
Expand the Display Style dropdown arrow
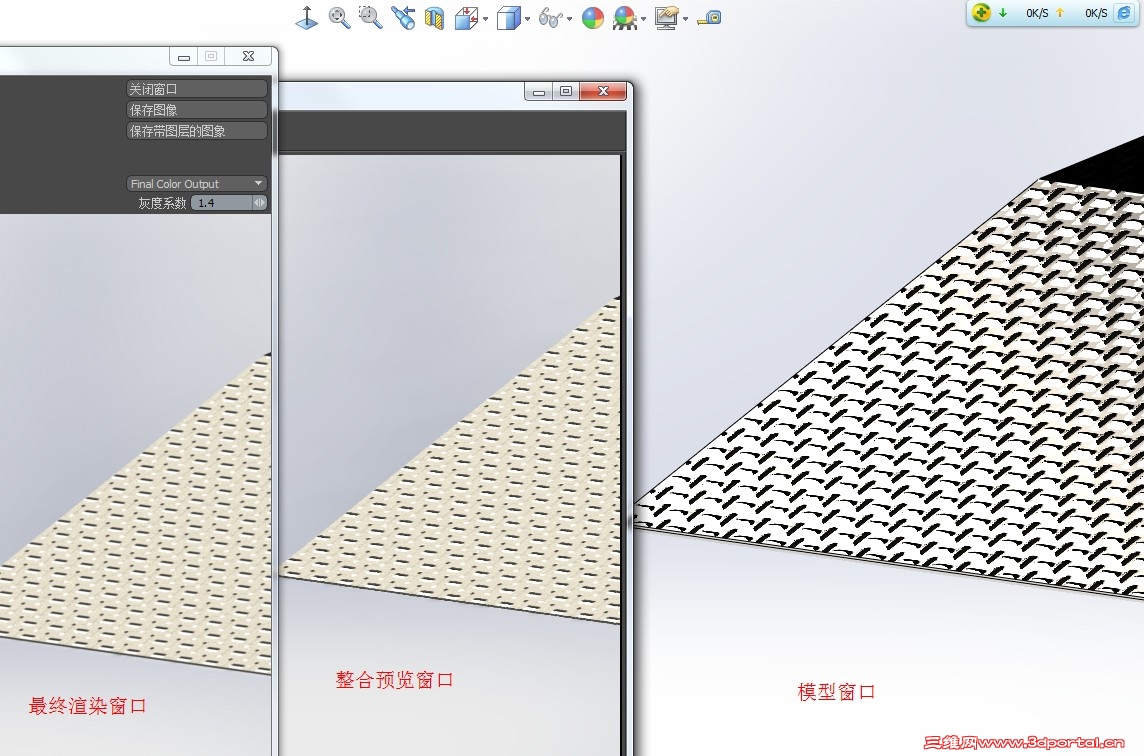pyautogui.click(x=527, y=19)
